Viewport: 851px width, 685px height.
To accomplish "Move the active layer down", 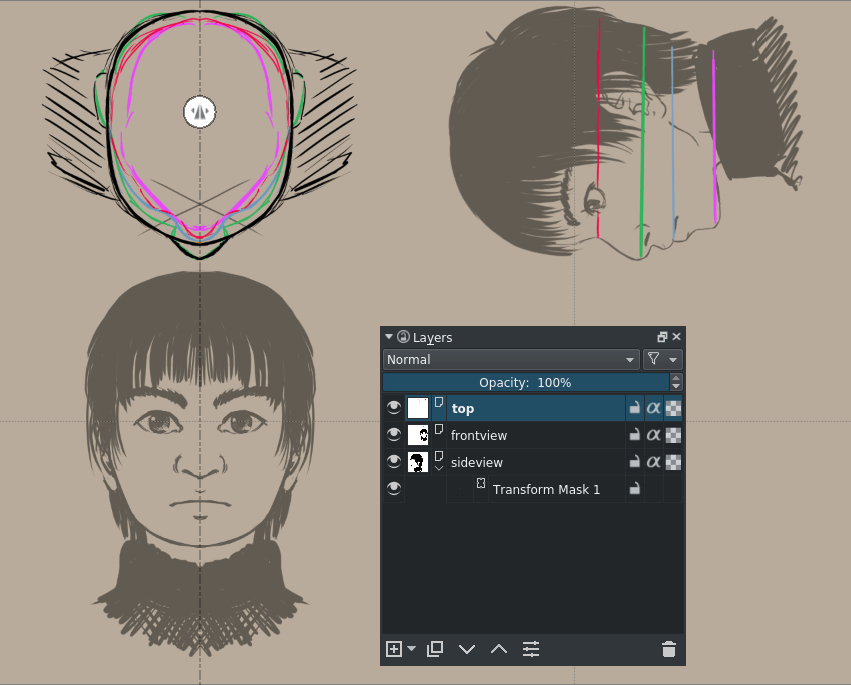I will [x=467, y=649].
